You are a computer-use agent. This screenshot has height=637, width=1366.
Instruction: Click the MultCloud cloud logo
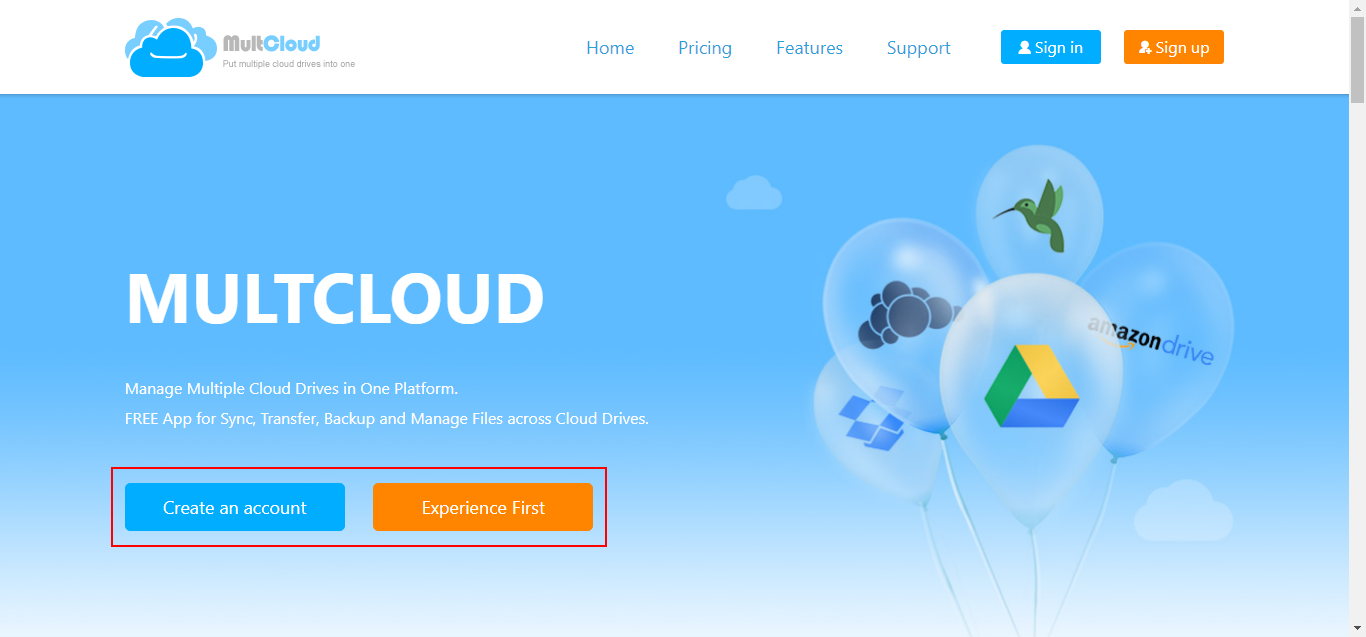170,47
